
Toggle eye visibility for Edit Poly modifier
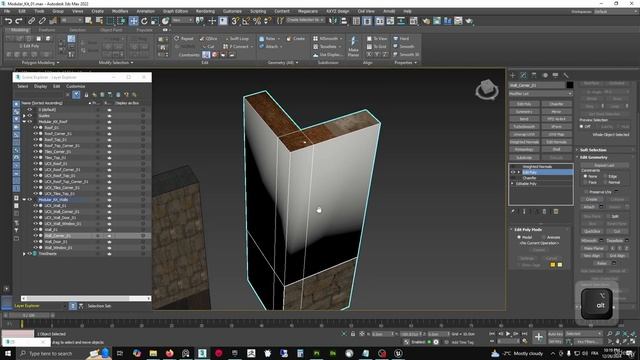pos(513,172)
